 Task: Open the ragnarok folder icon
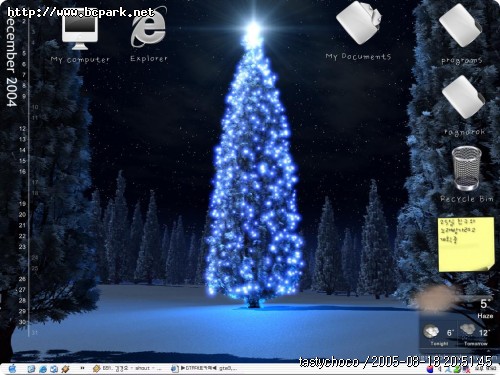[463, 97]
